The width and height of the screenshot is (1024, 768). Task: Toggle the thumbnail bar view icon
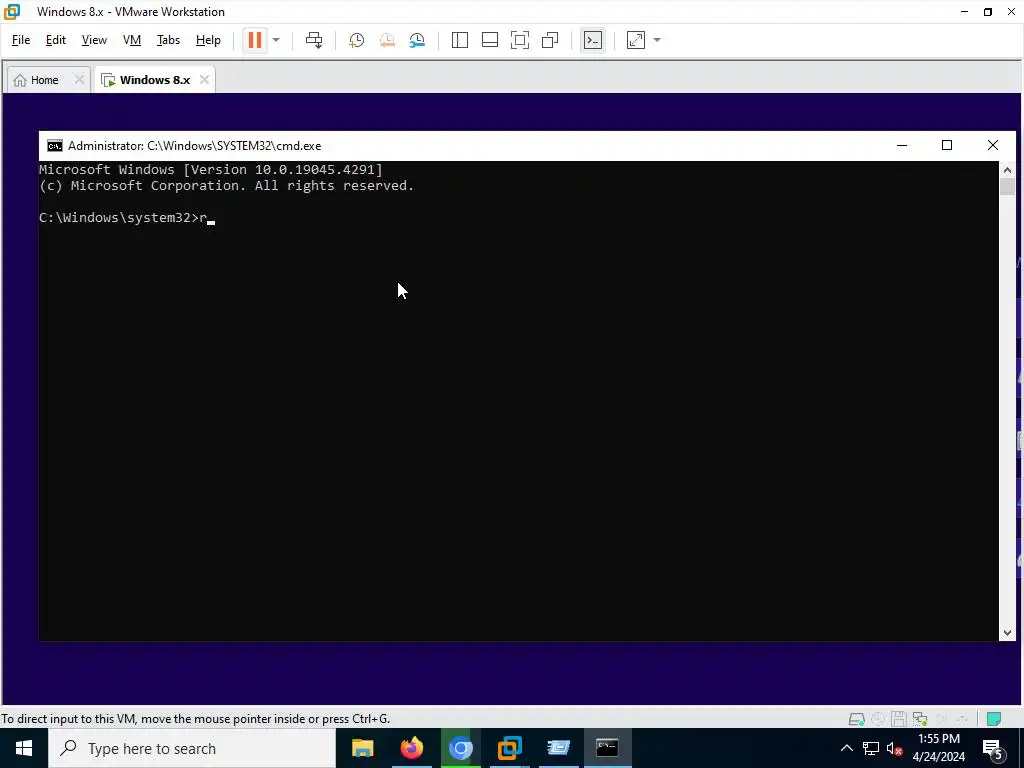pos(490,40)
